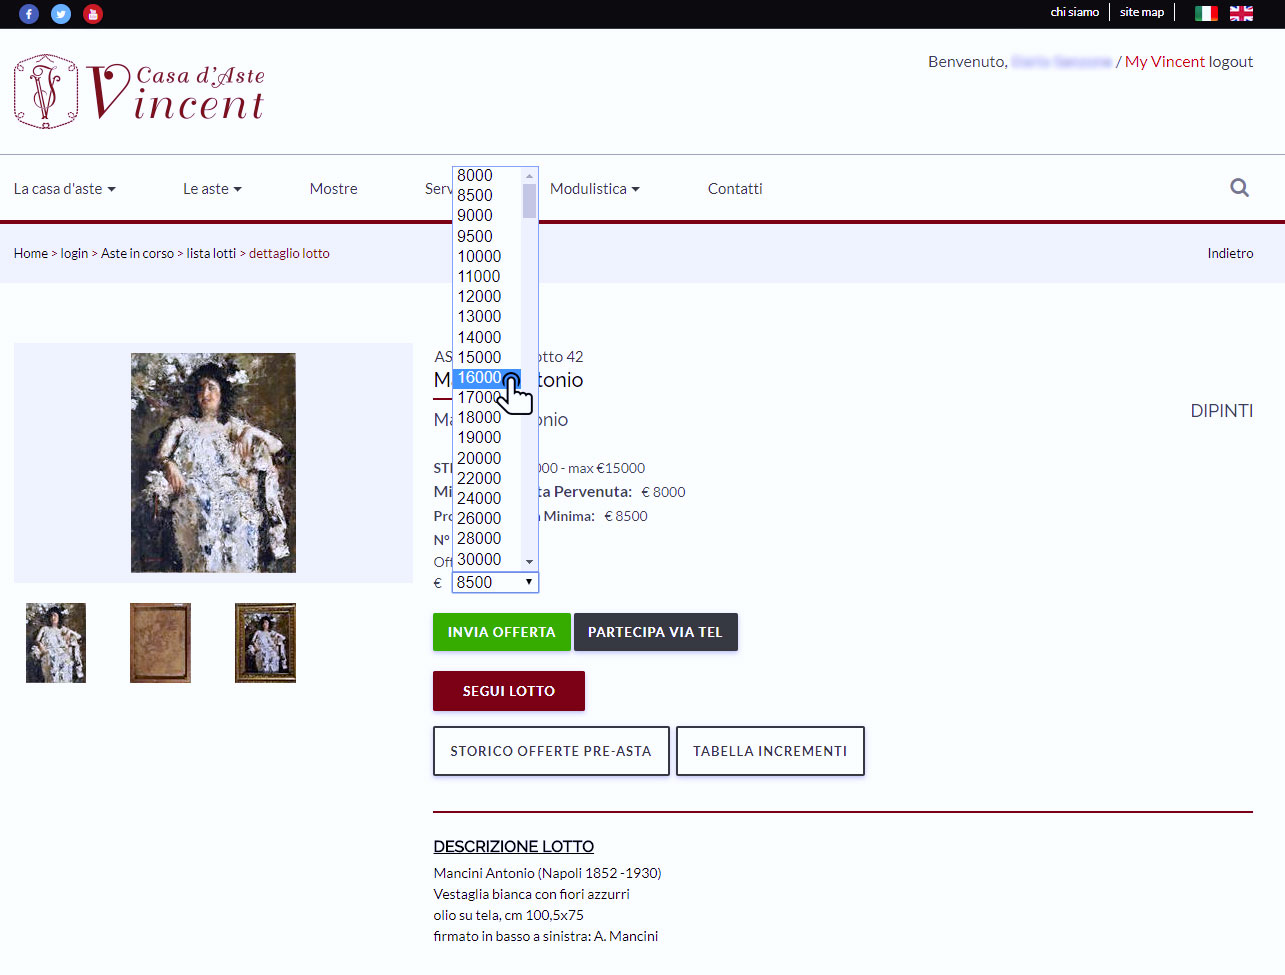Select first thumbnail of the painting
Viewport: 1285px width, 975px height.
[56, 643]
